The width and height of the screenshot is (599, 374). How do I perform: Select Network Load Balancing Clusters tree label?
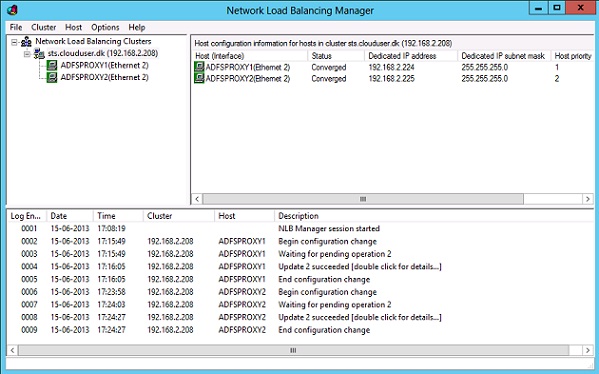pyautogui.click(x=93, y=41)
